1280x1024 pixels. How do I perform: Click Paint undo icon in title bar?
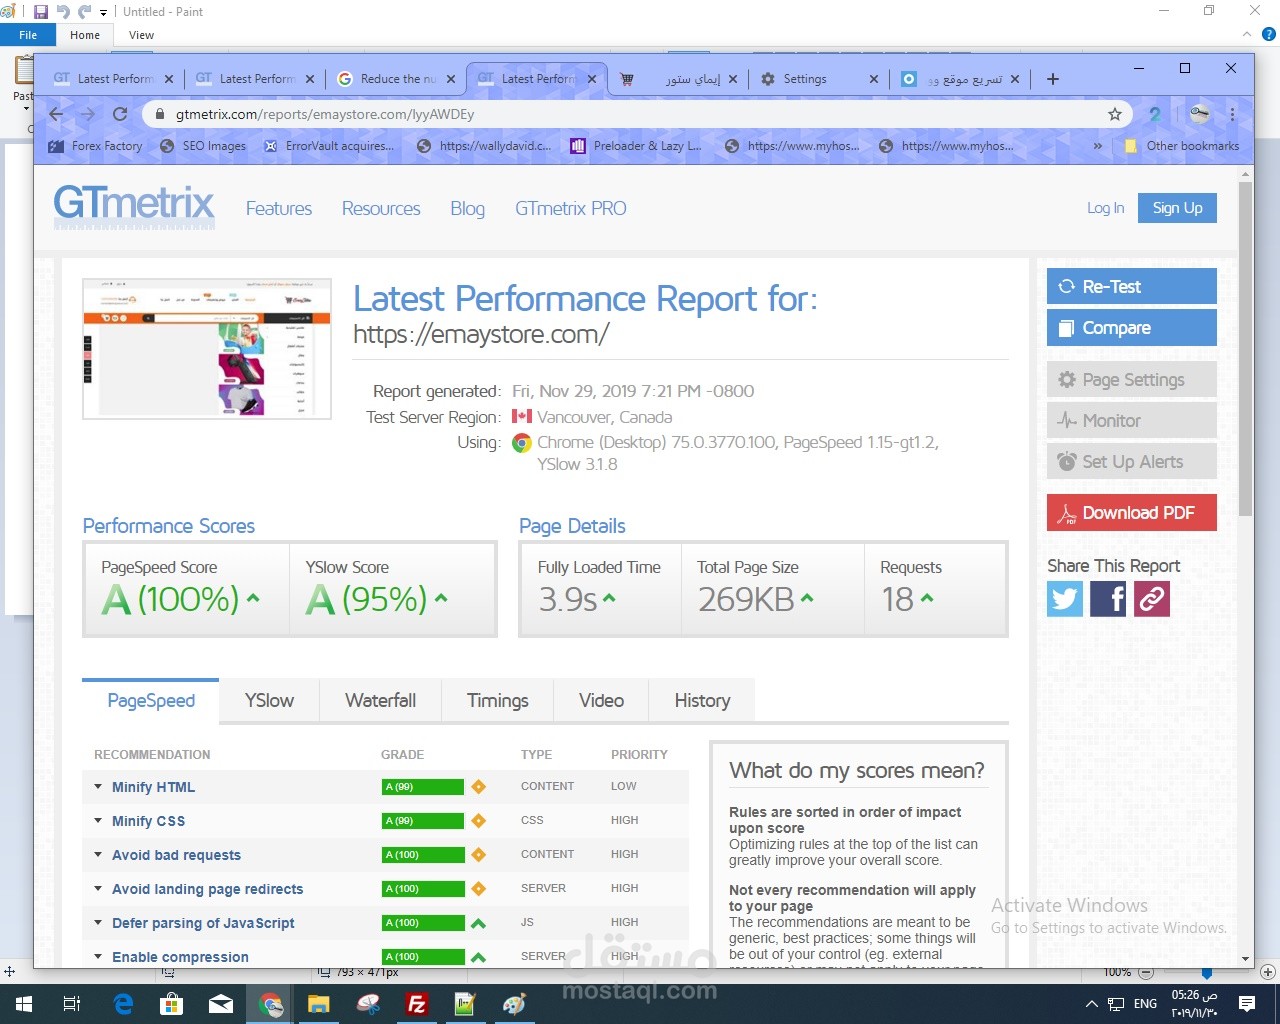tap(63, 12)
